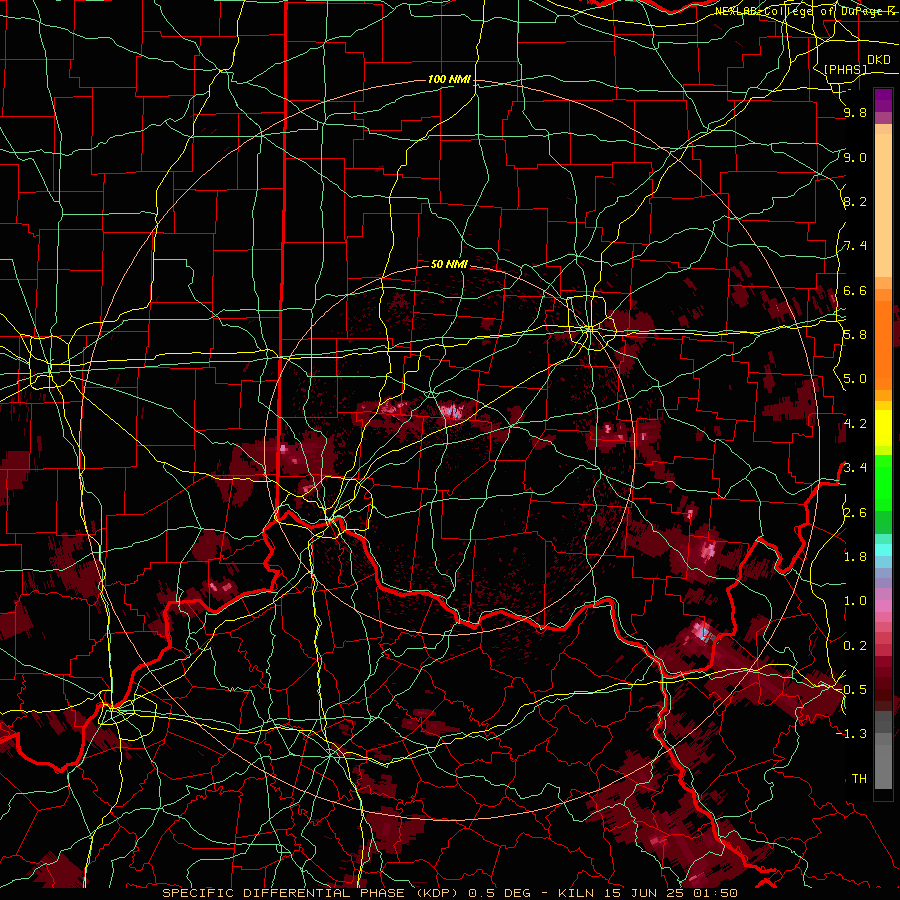900x900 pixels.
Task: Click the -1.3 value on the color scale
Action: pyautogui.click(x=852, y=734)
